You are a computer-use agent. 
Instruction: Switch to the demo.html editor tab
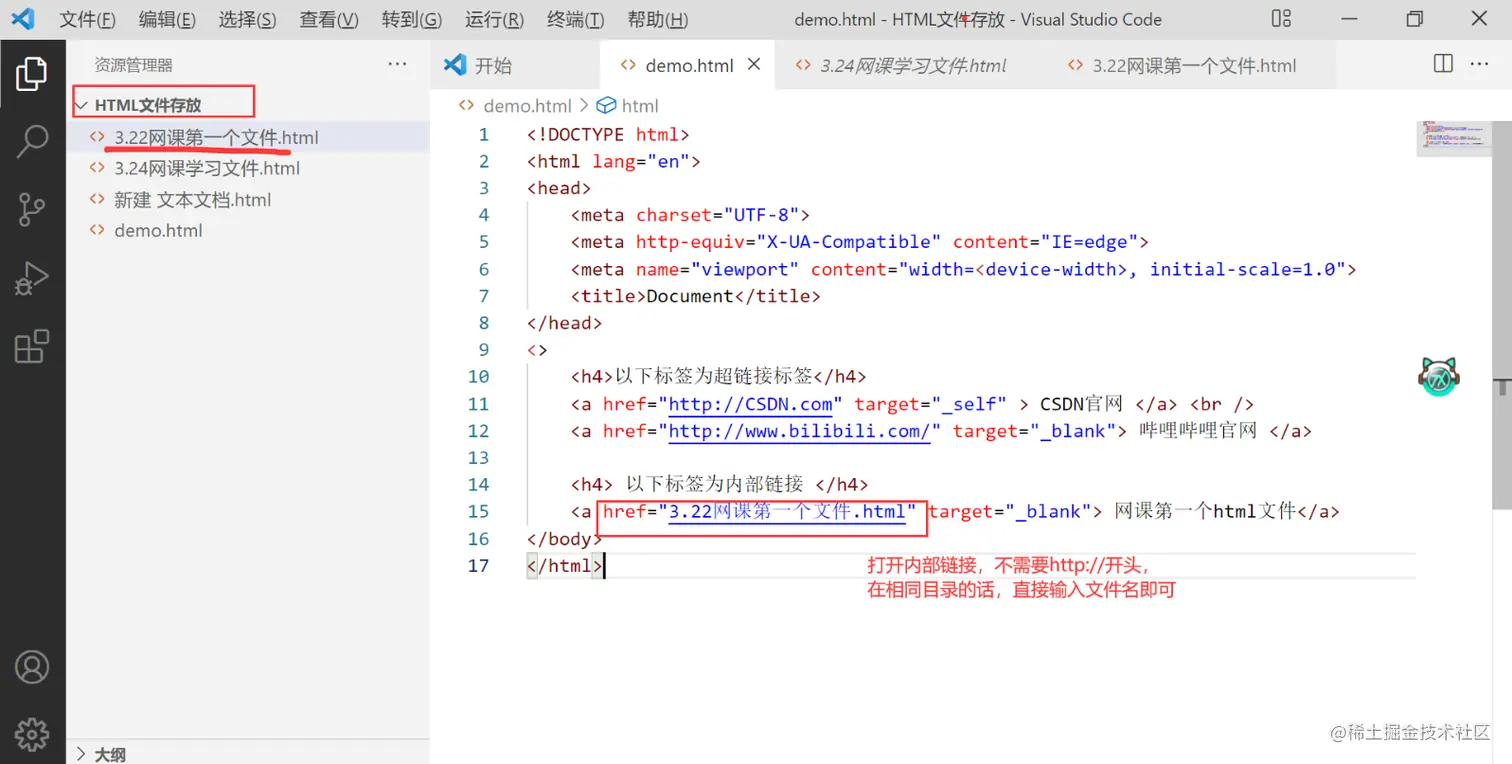tap(689, 65)
